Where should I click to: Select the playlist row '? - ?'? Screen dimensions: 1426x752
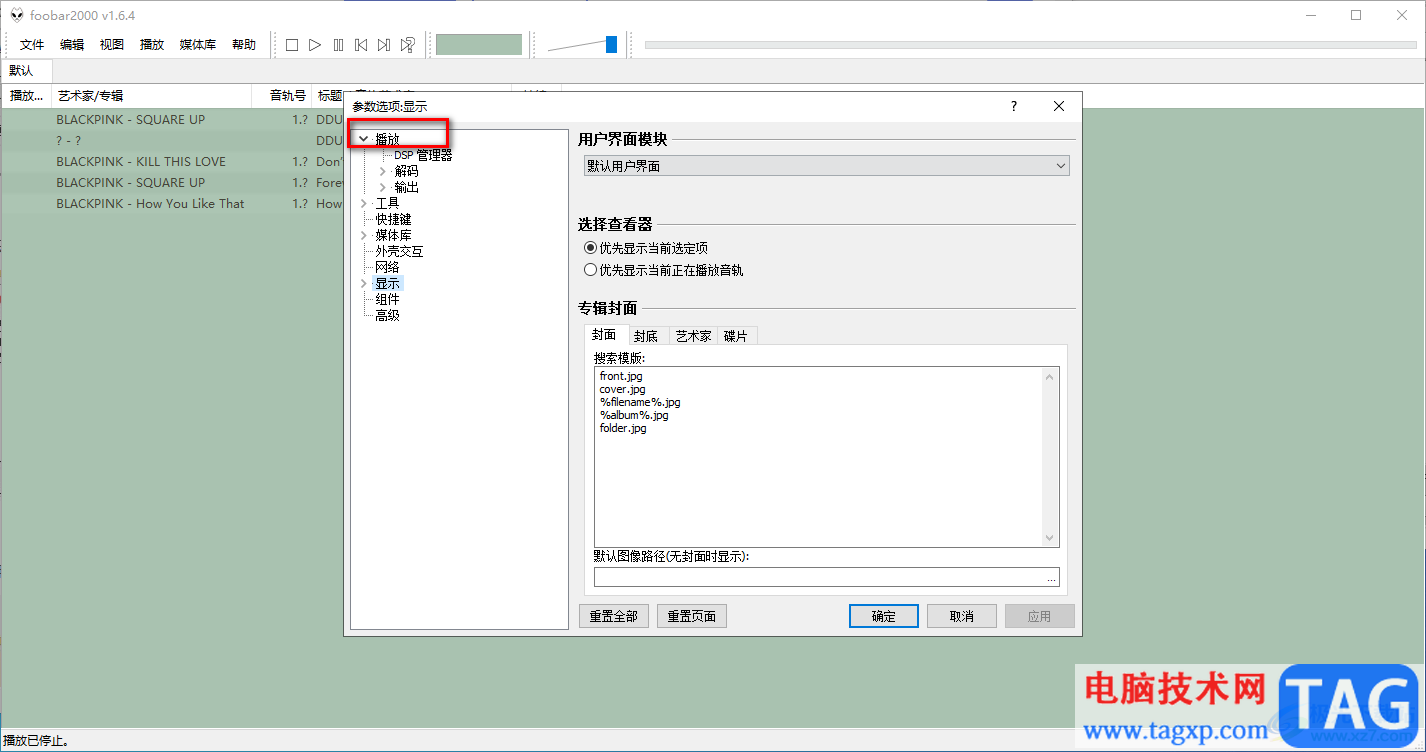tap(172, 140)
